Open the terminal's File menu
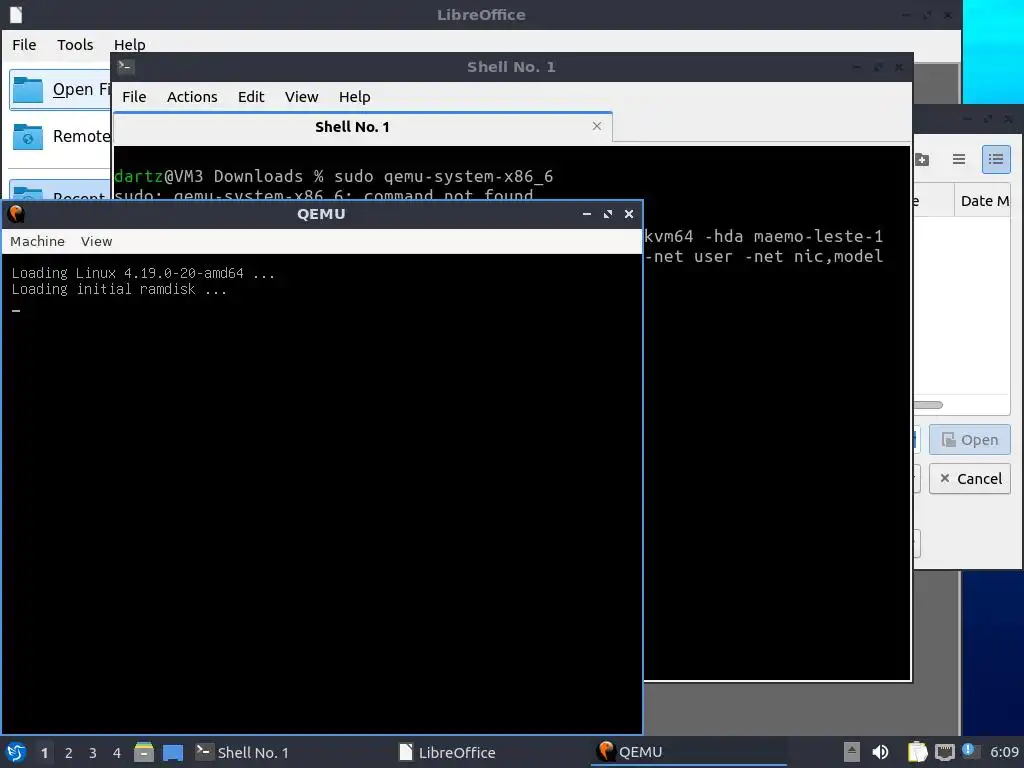 pos(134,97)
